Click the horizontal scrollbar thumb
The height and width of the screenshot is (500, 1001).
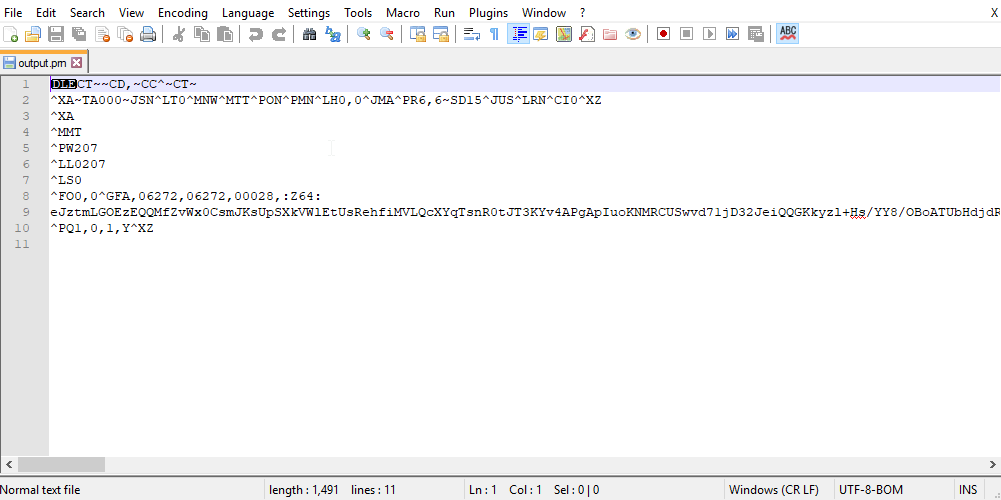click(61, 464)
